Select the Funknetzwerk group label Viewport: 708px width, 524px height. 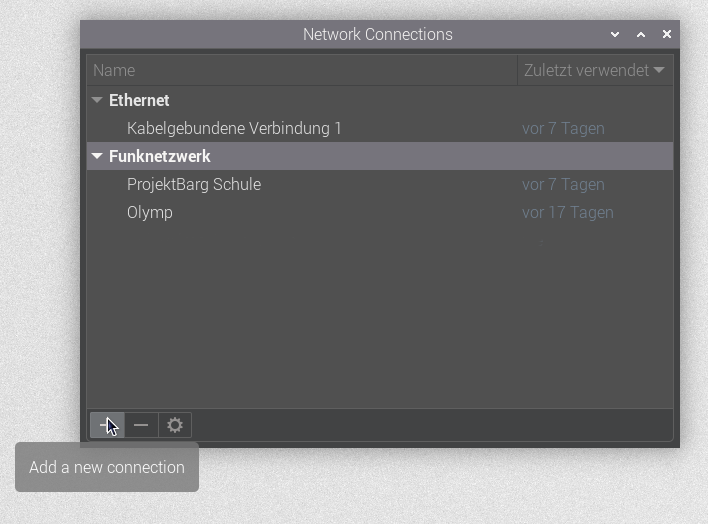160,156
